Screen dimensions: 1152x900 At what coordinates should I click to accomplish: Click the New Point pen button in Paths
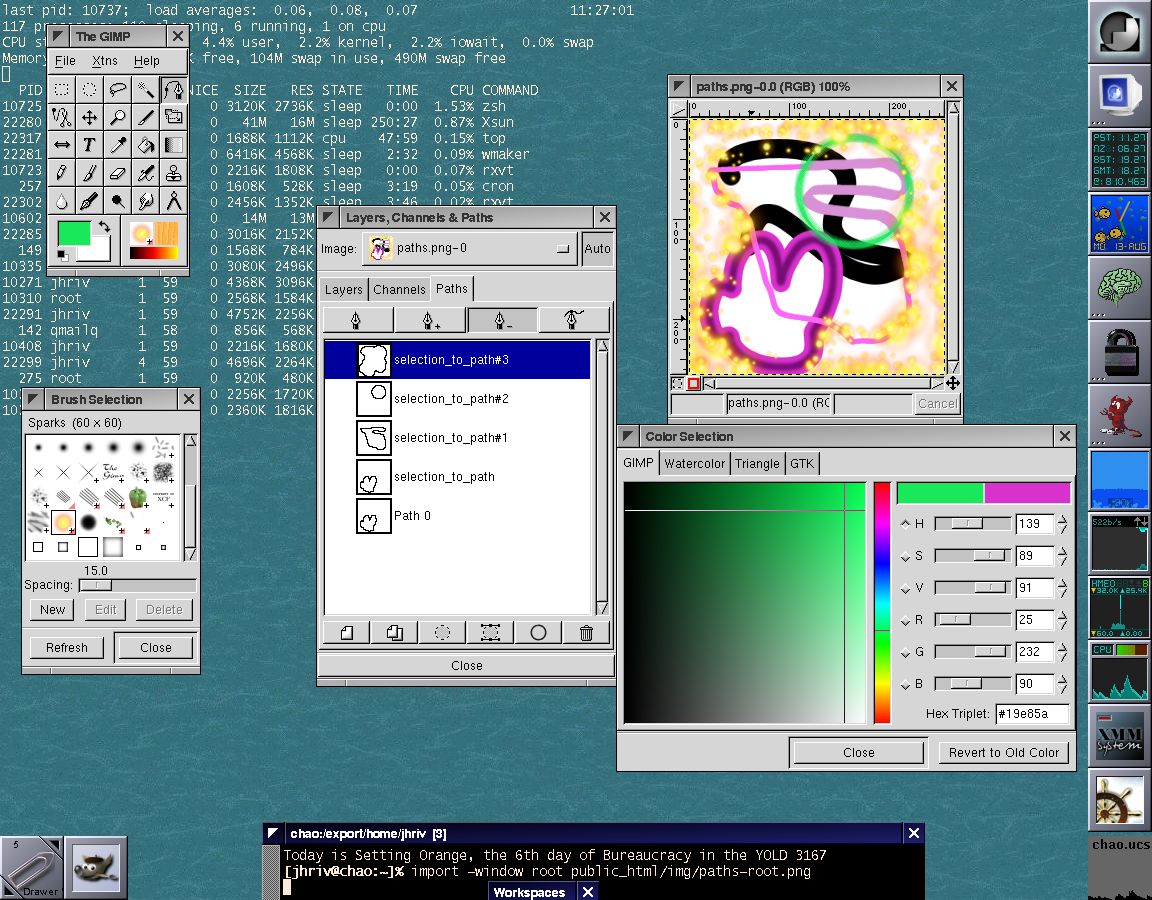[x=356, y=320]
